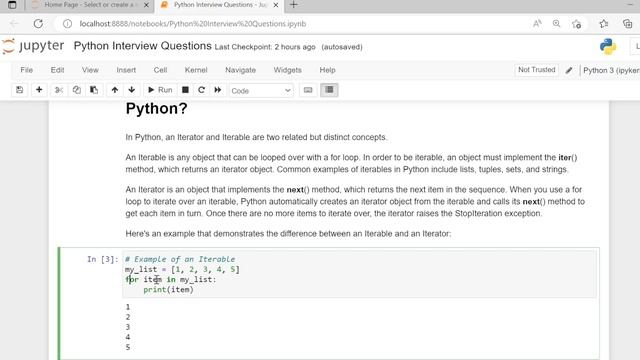Viewport: 640px width, 360px height.
Task: Insert a cell below with plus icon
Action: 39,90
